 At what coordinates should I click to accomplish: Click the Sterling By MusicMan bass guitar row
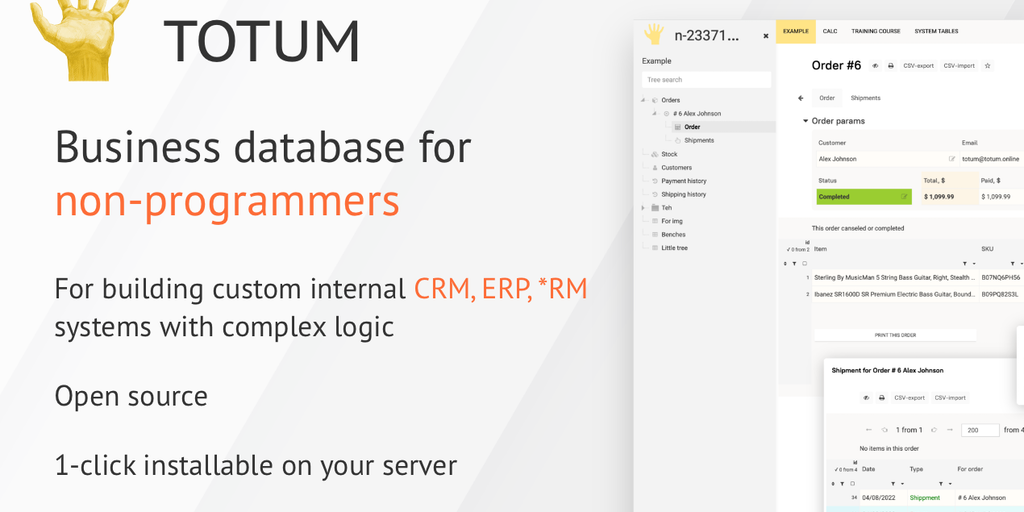(895, 278)
